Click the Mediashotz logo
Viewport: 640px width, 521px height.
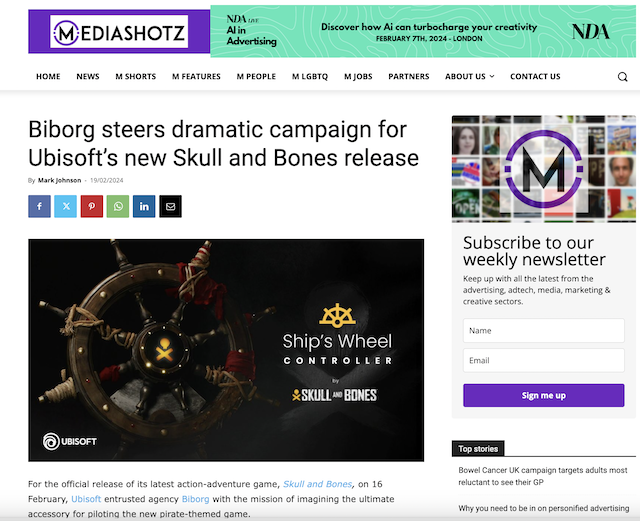click(x=119, y=32)
